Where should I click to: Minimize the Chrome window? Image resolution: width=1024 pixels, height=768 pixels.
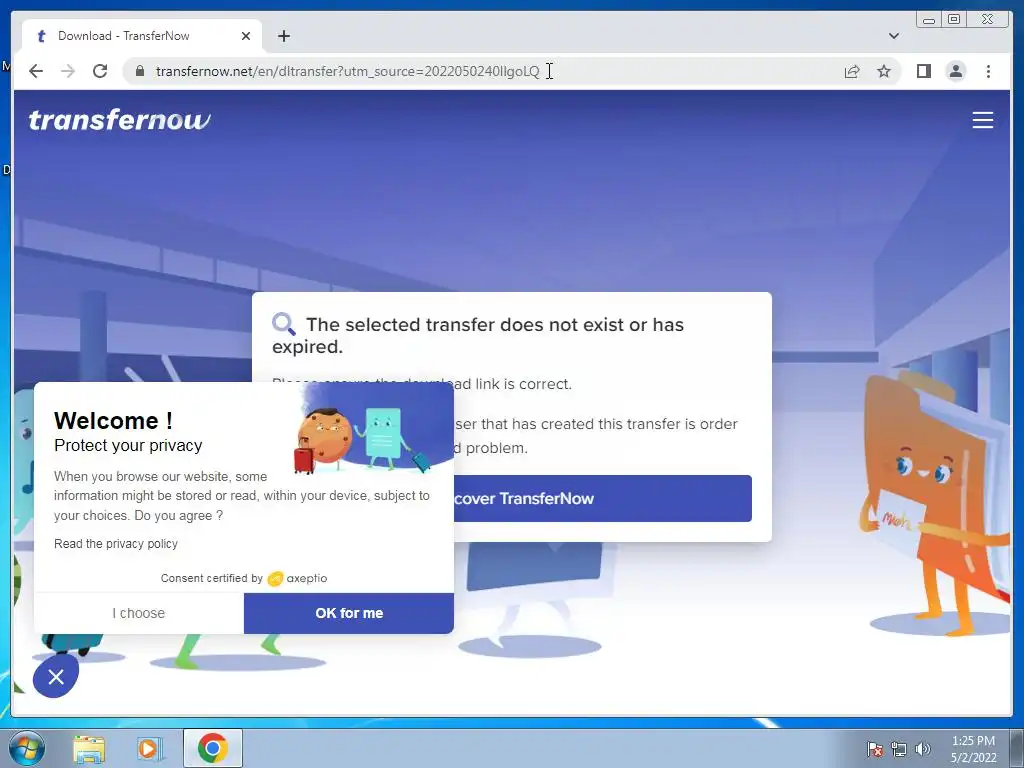coord(929,20)
